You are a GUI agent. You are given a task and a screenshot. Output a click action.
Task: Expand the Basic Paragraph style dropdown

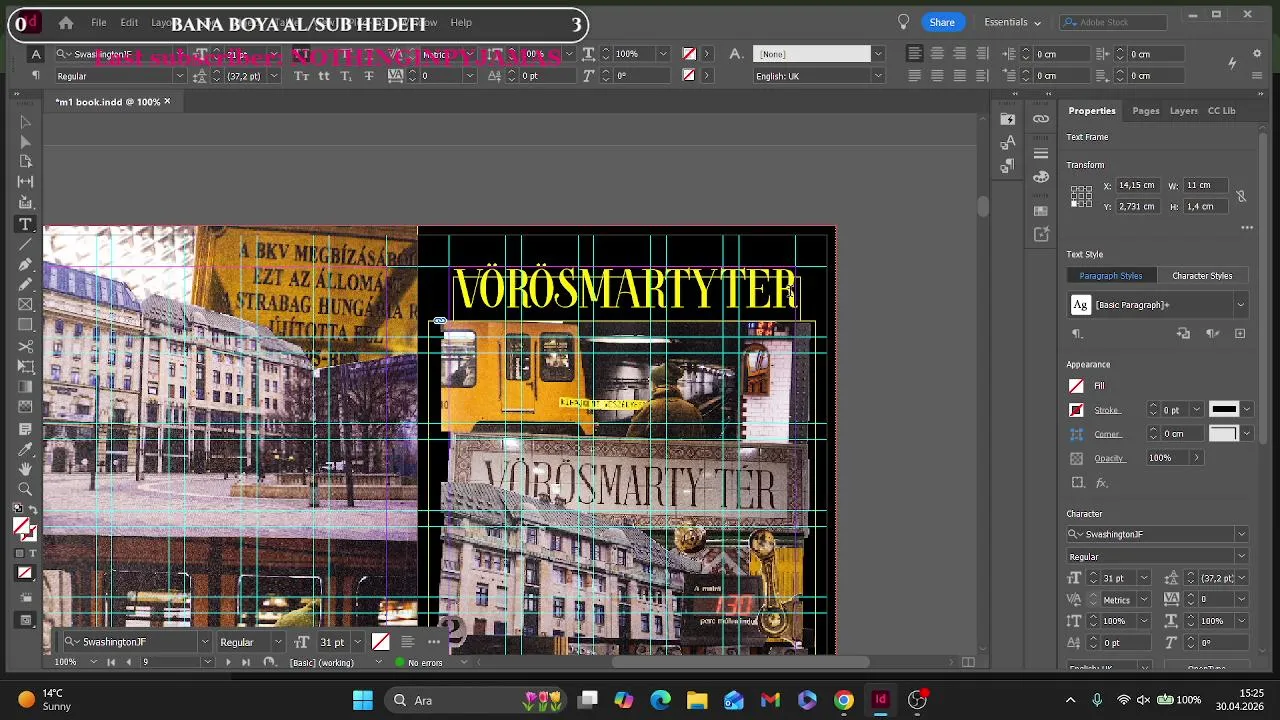click(x=1241, y=305)
